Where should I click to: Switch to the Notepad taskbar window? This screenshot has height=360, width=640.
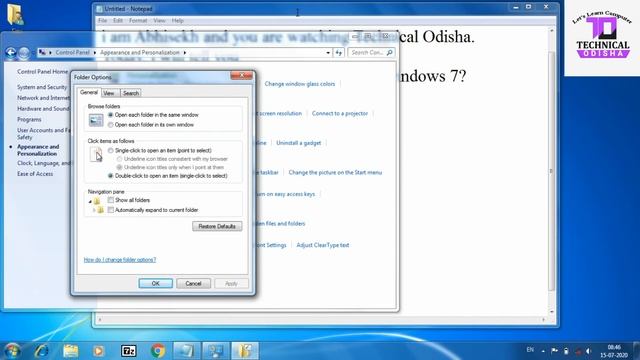point(187,351)
